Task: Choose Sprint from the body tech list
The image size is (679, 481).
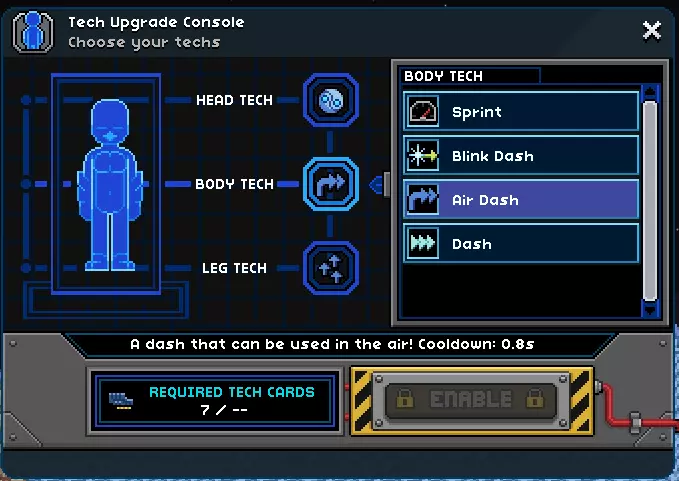Action: [x=521, y=111]
